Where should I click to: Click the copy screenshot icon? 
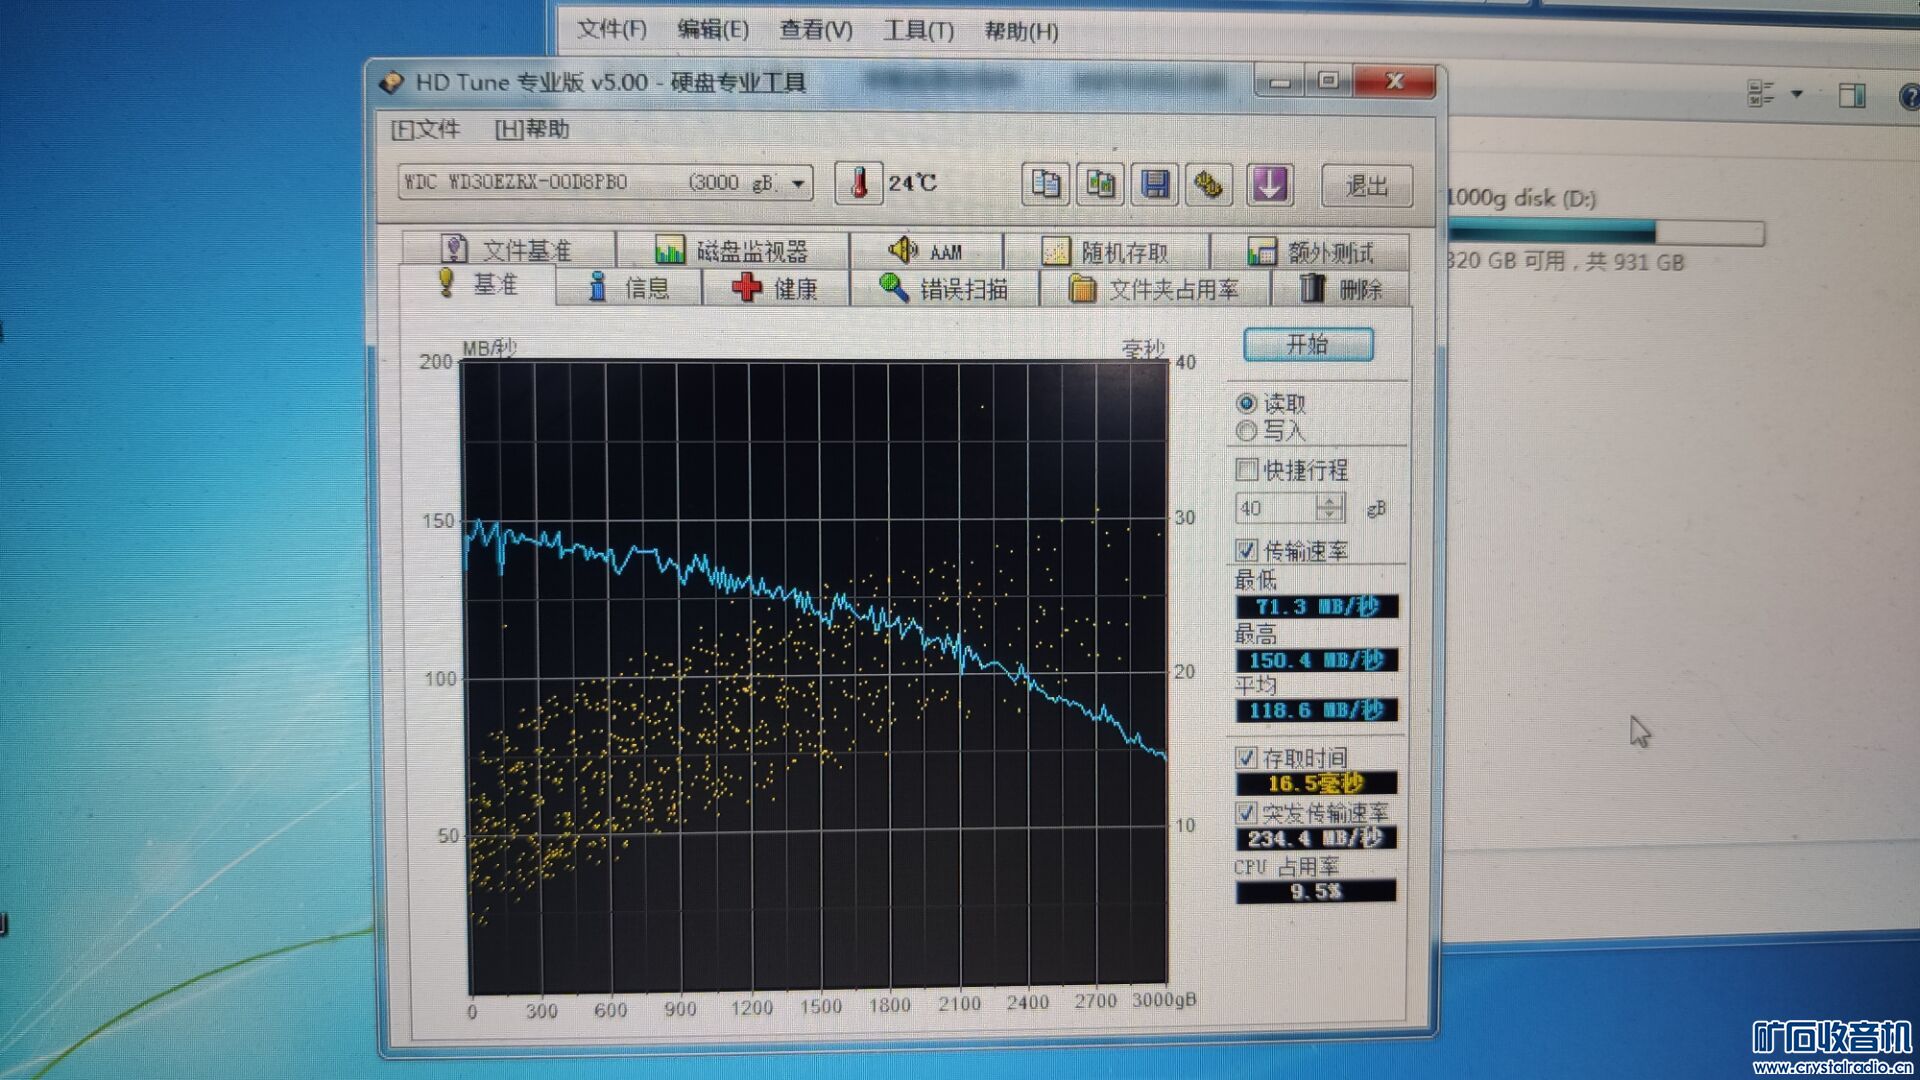[1100, 185]
